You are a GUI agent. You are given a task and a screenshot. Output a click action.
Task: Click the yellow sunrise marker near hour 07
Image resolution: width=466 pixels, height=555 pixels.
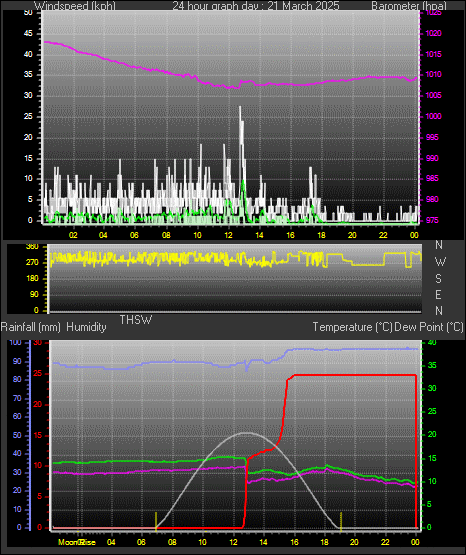(156, 521)
